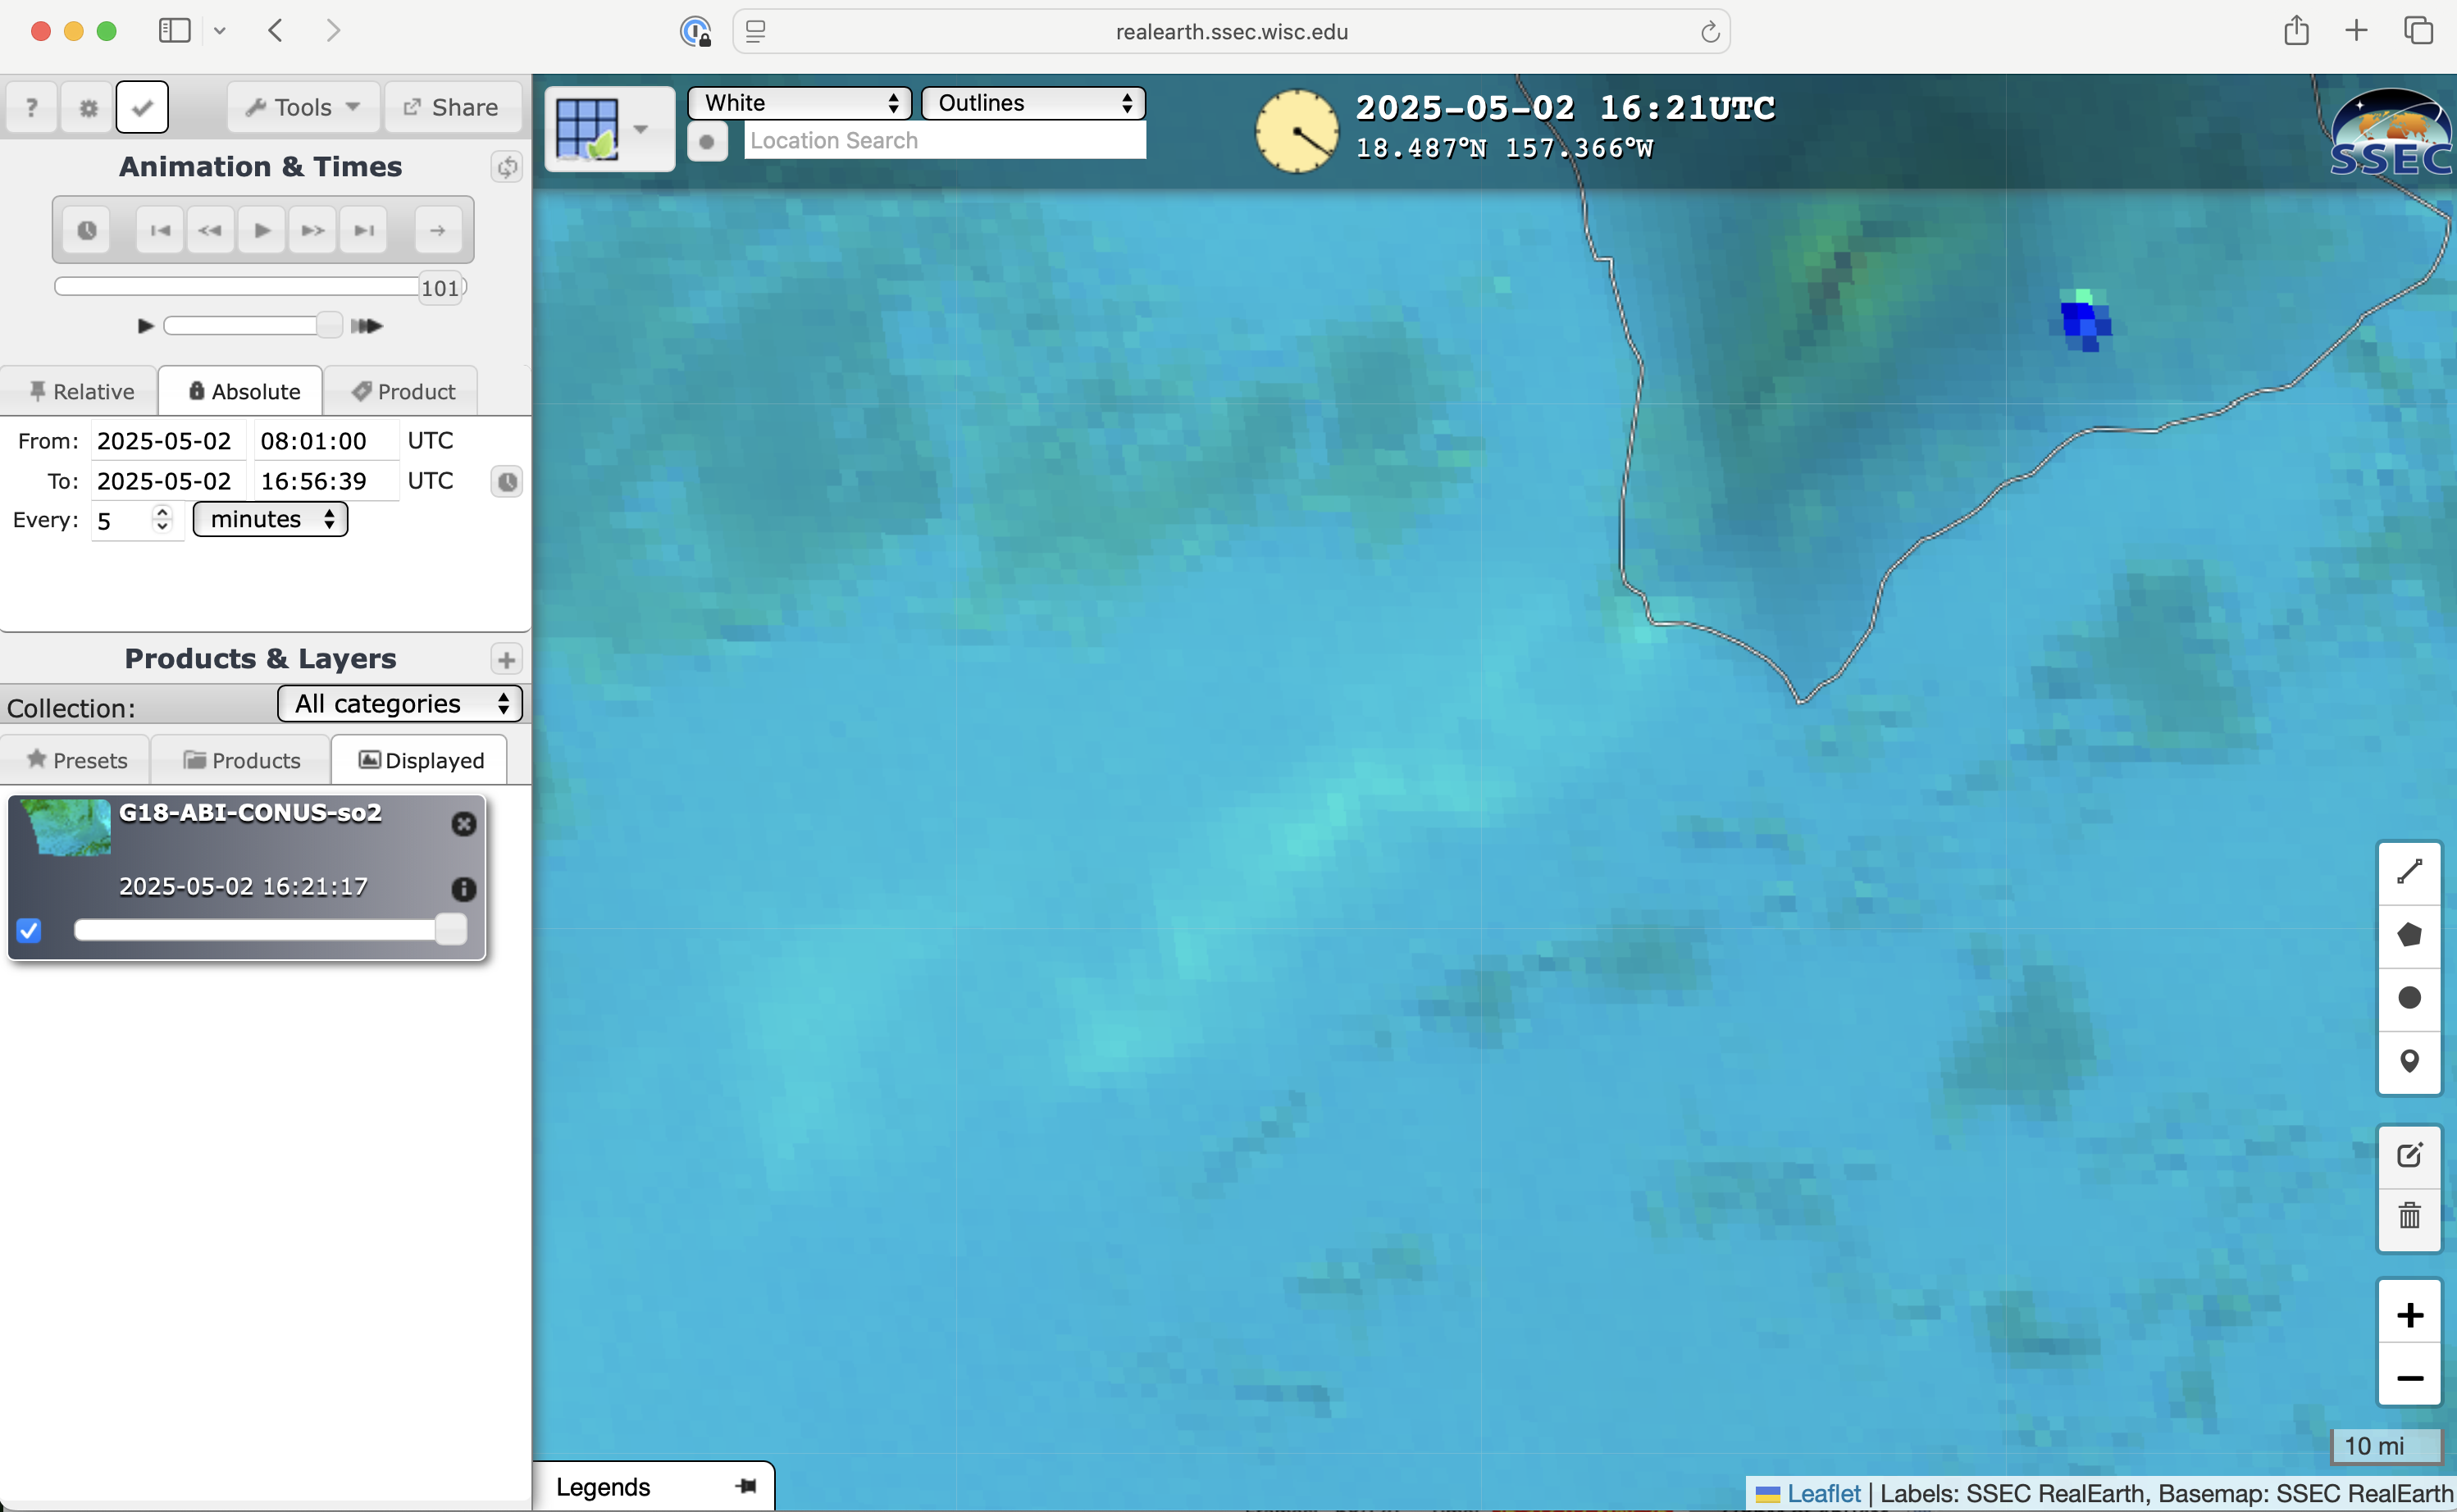This screenshot has height=1512, width=2457.
Task: Open Safari share sheet
Action: pyautogui.click(x=2296, y=30)
